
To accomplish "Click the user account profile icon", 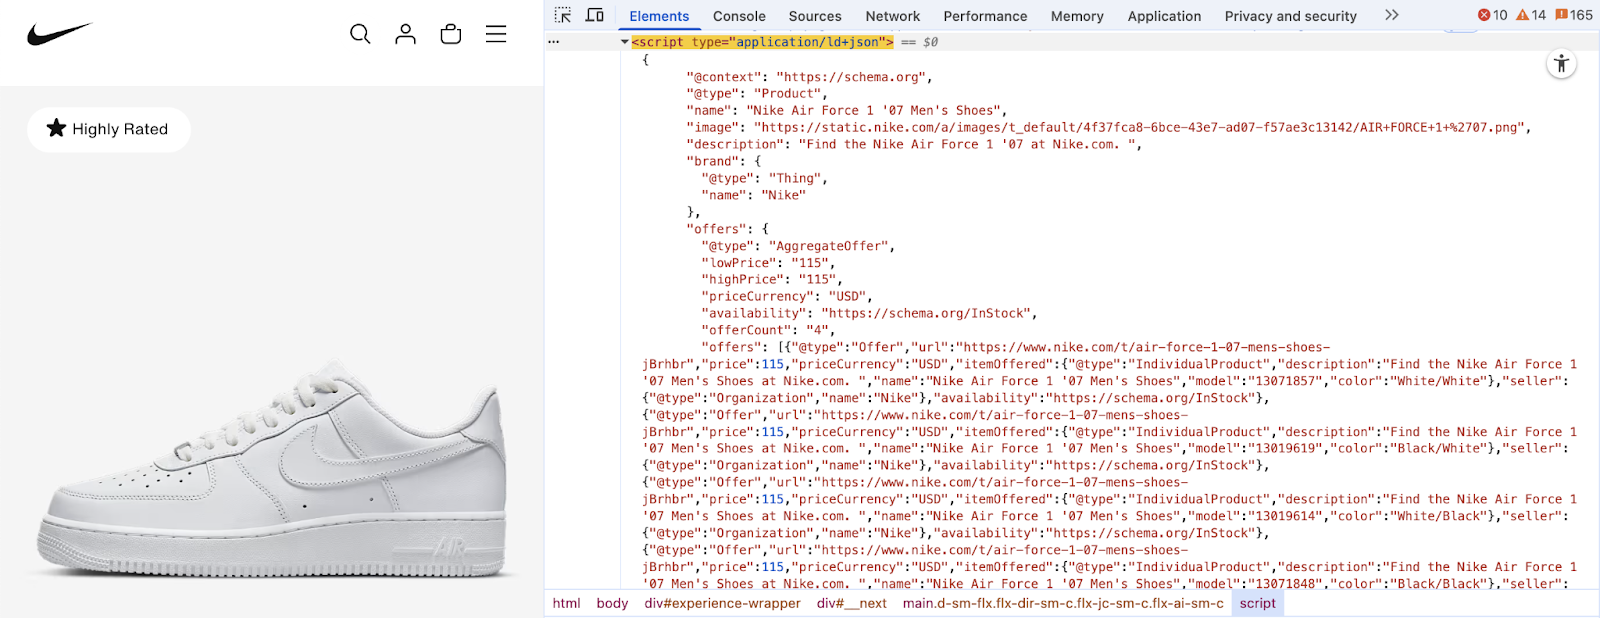I will (405, 34).
